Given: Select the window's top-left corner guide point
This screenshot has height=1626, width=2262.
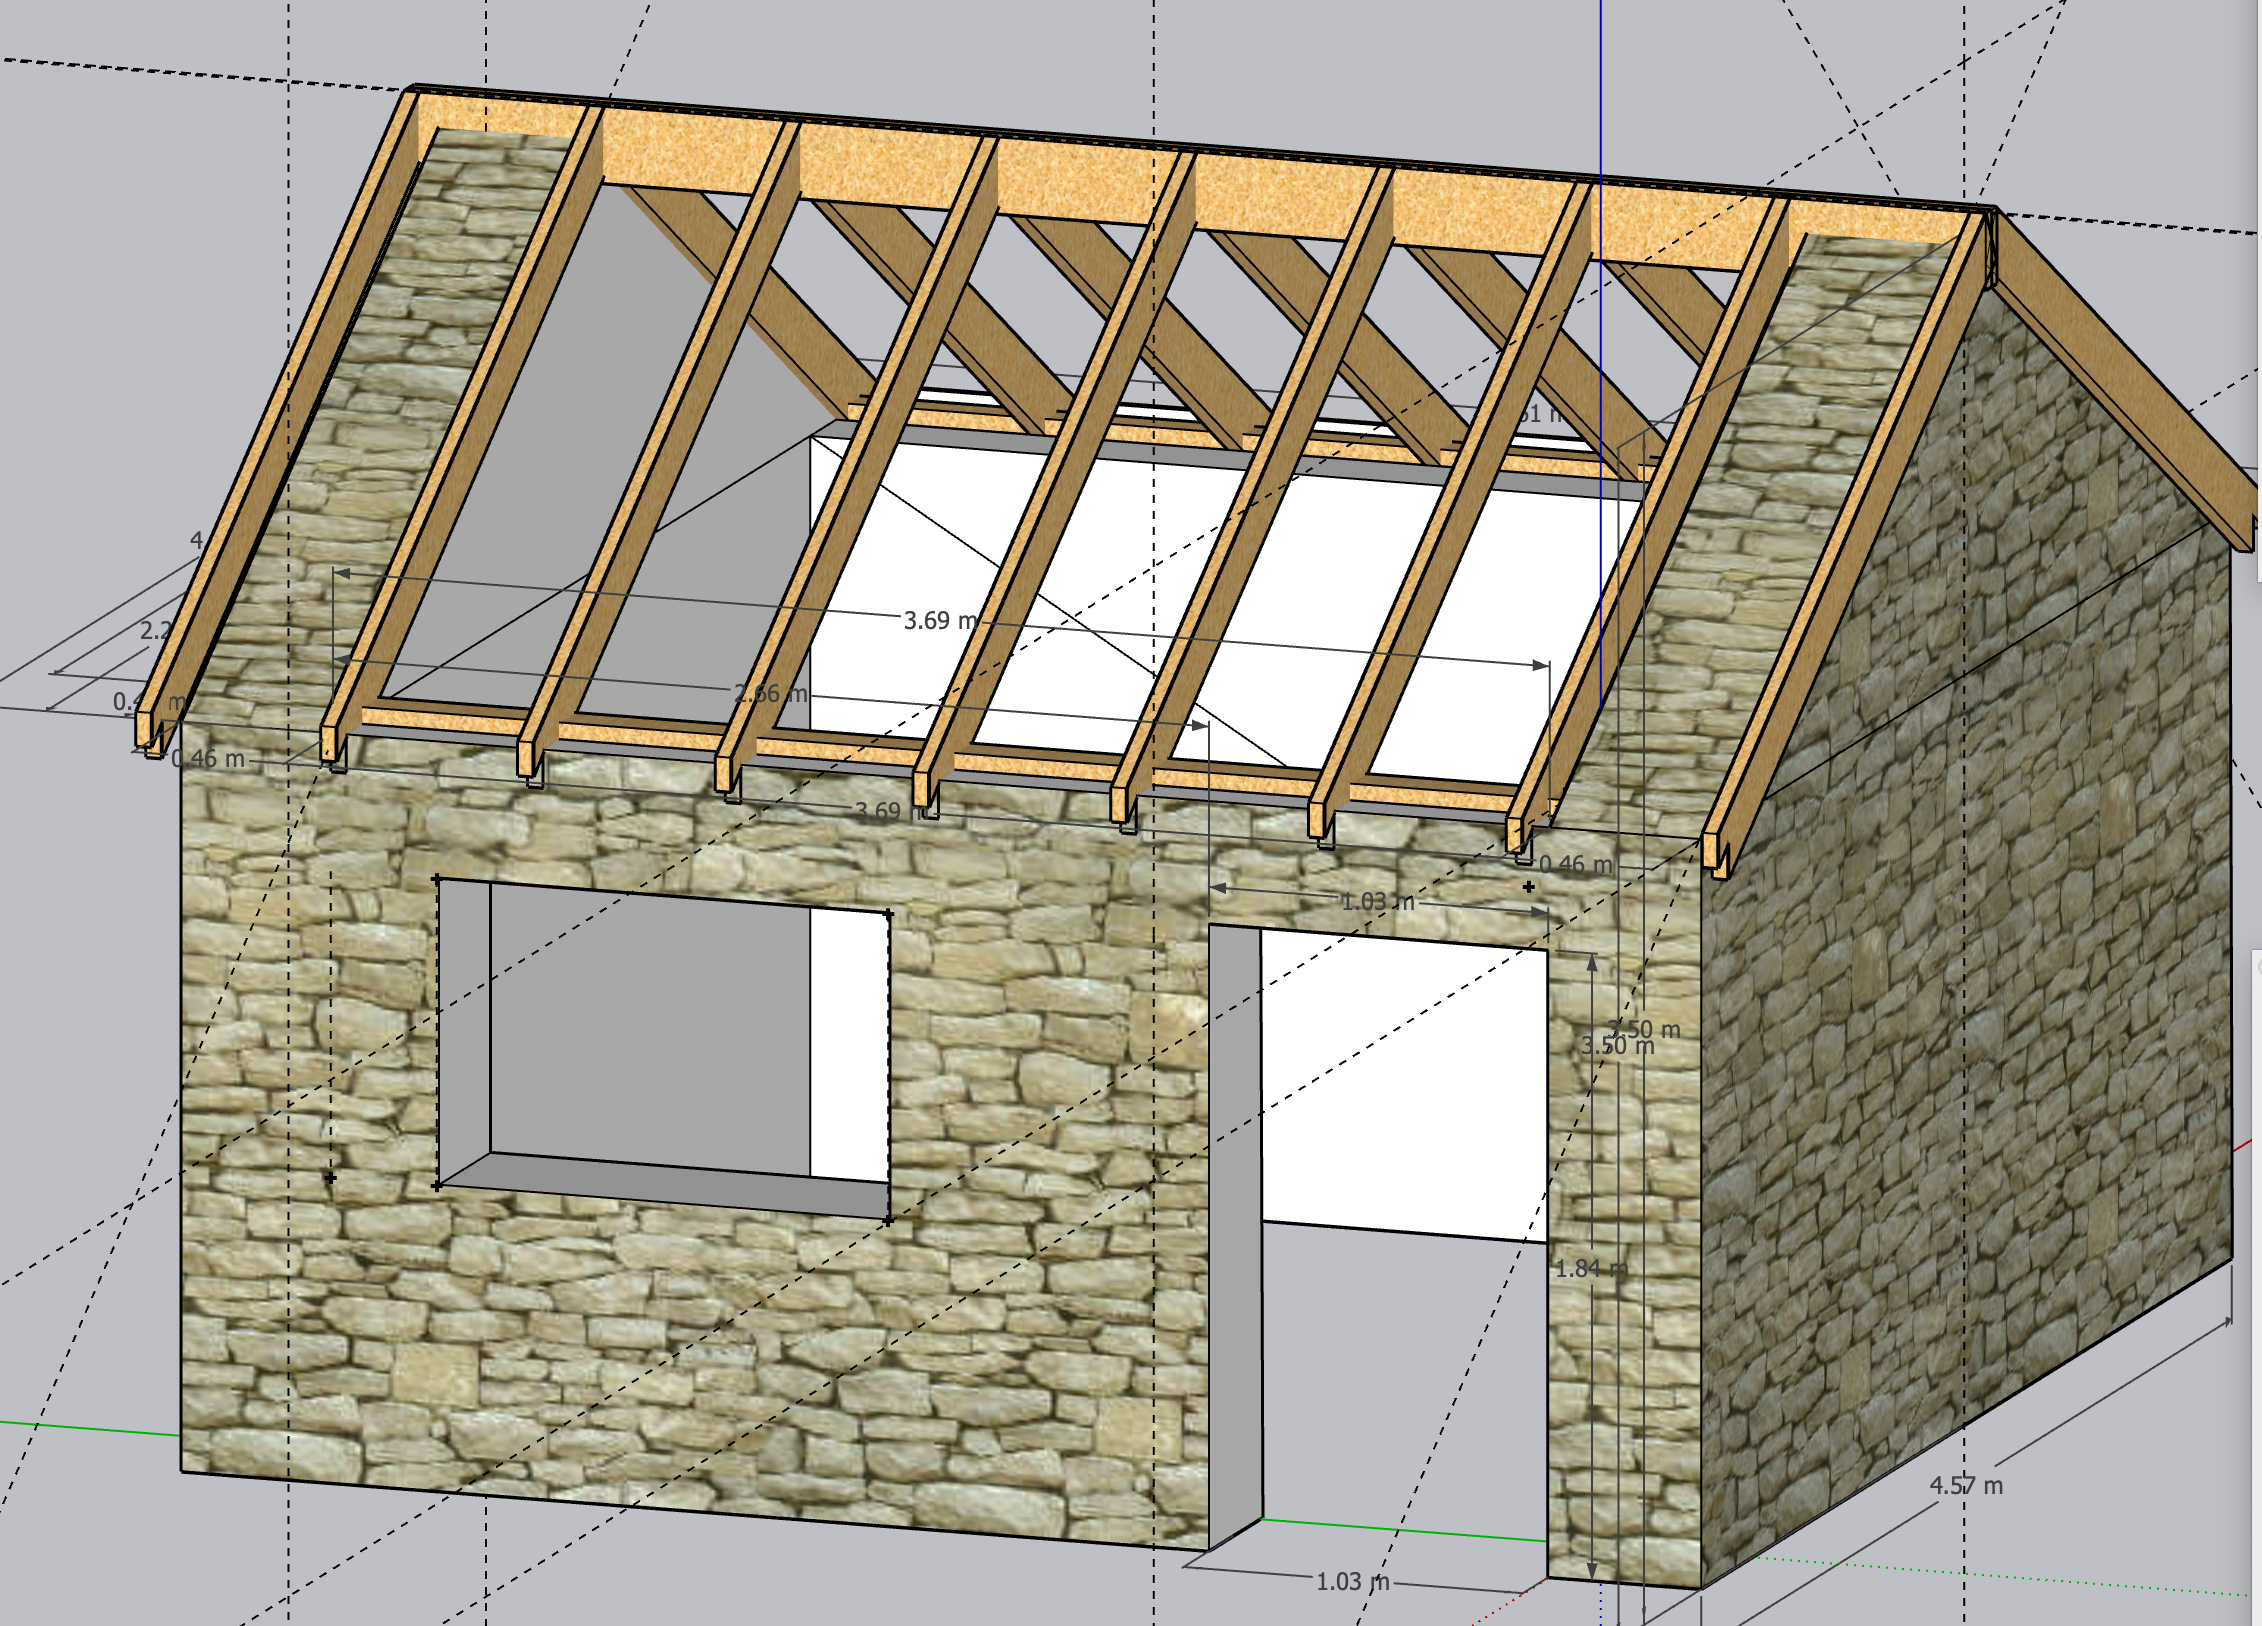Looking at the screenshot, I should coord(437,879).
